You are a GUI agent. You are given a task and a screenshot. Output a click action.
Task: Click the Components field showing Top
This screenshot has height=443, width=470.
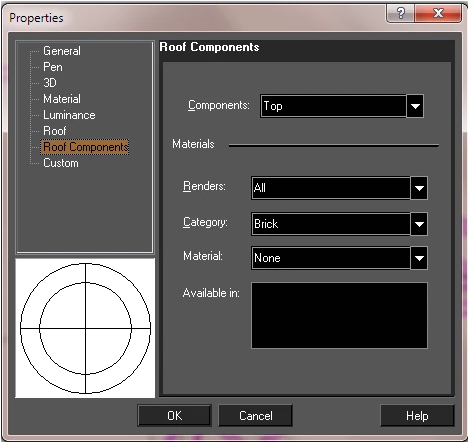(x=334, y=106)
